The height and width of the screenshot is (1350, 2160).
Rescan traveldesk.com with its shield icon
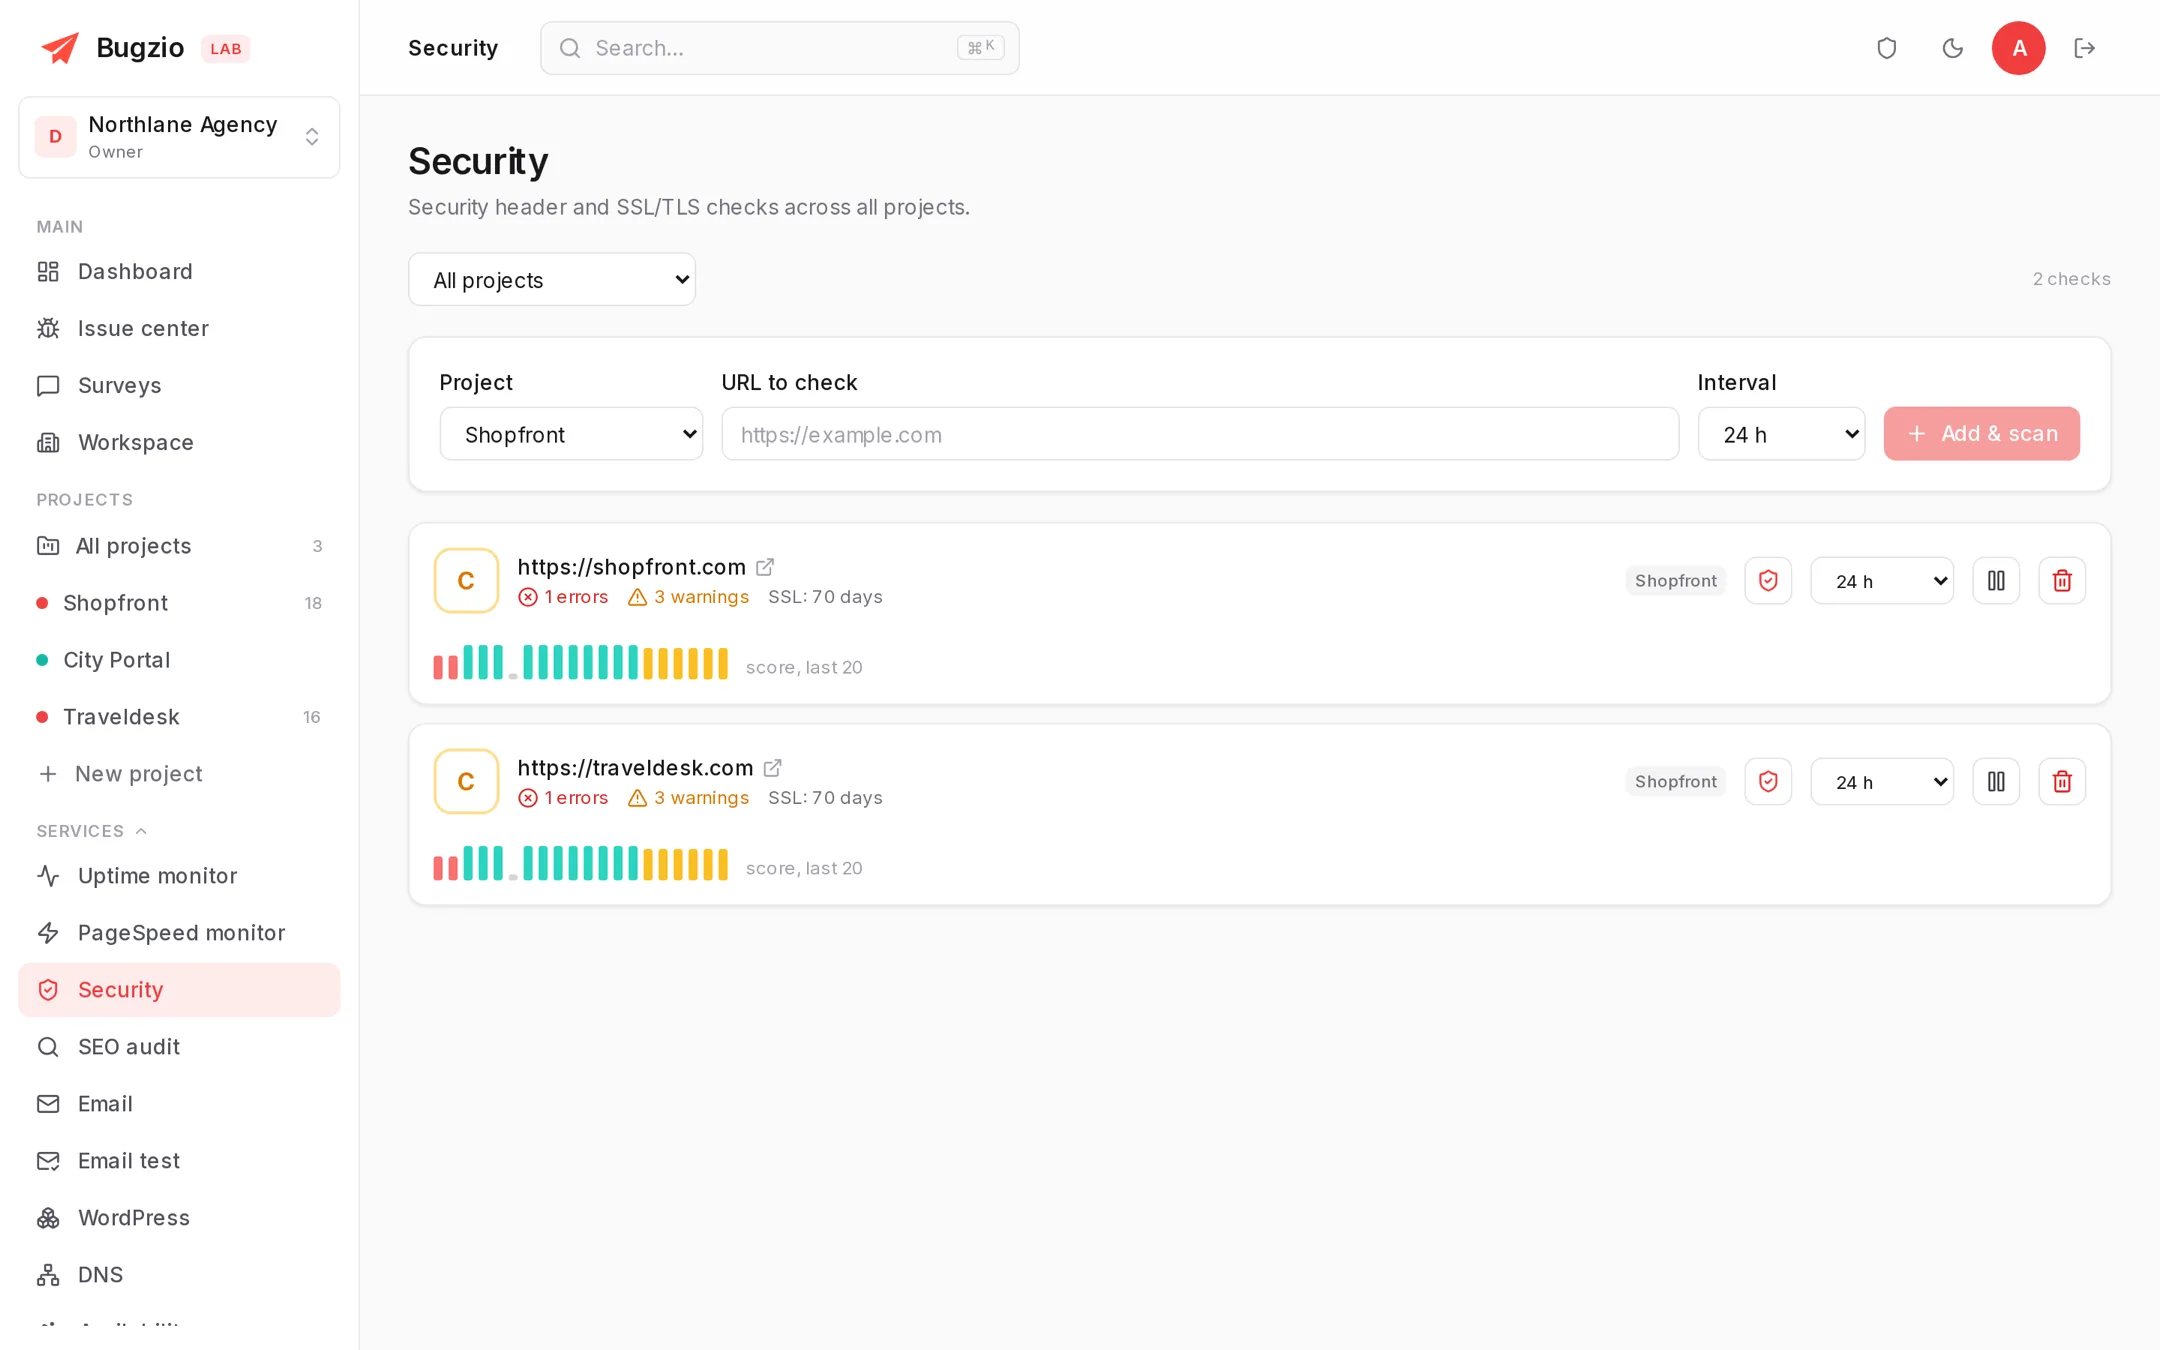coord(1768,782)
